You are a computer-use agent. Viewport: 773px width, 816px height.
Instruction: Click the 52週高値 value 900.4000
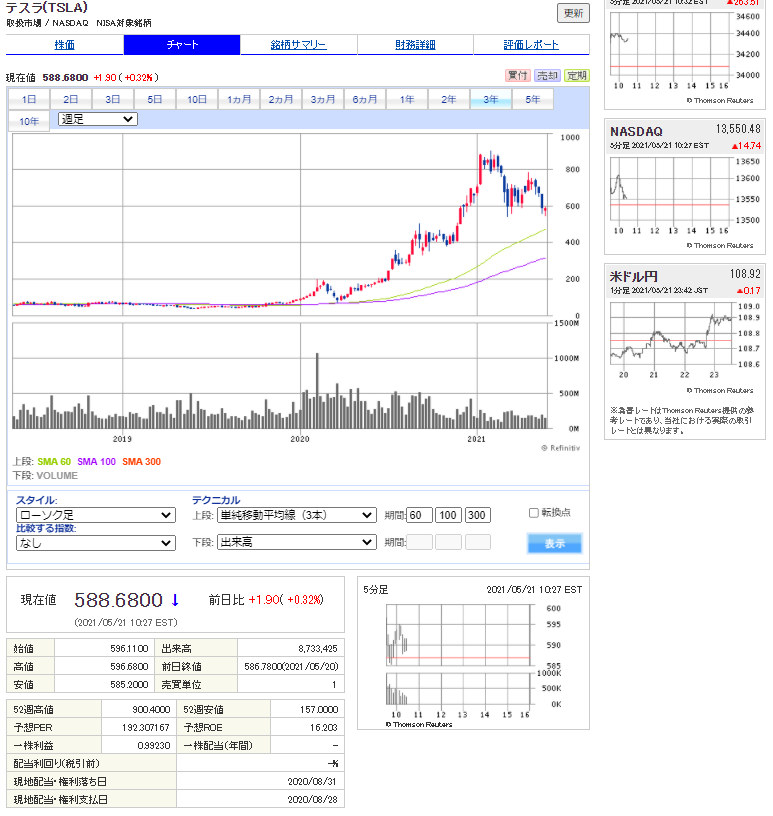pyautogui.click(x=151, y=710)
